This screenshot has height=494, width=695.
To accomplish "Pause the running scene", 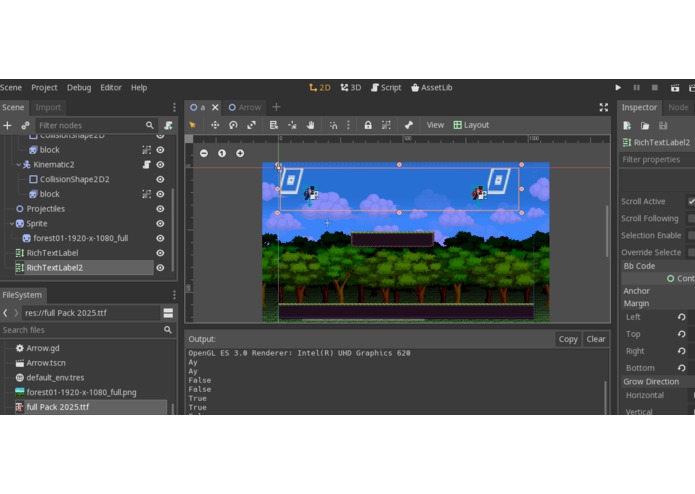I will pos(636,88).
